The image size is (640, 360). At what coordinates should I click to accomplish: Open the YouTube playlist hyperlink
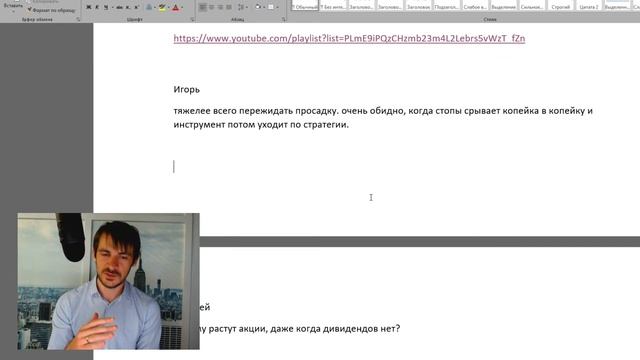pos(349,38)
